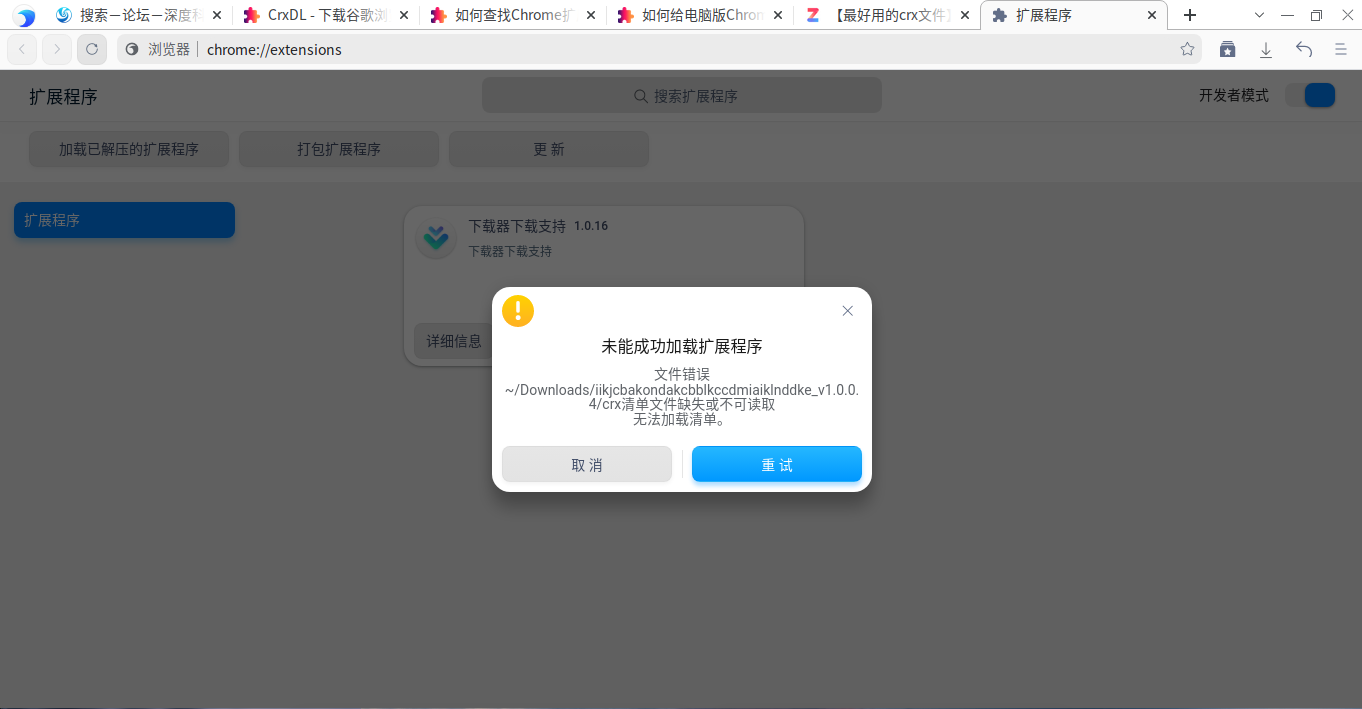The height and width of the screenshot is (709, 1362).
Task: Open the tab list dropdown chevron
Action: coord(1259,15)
